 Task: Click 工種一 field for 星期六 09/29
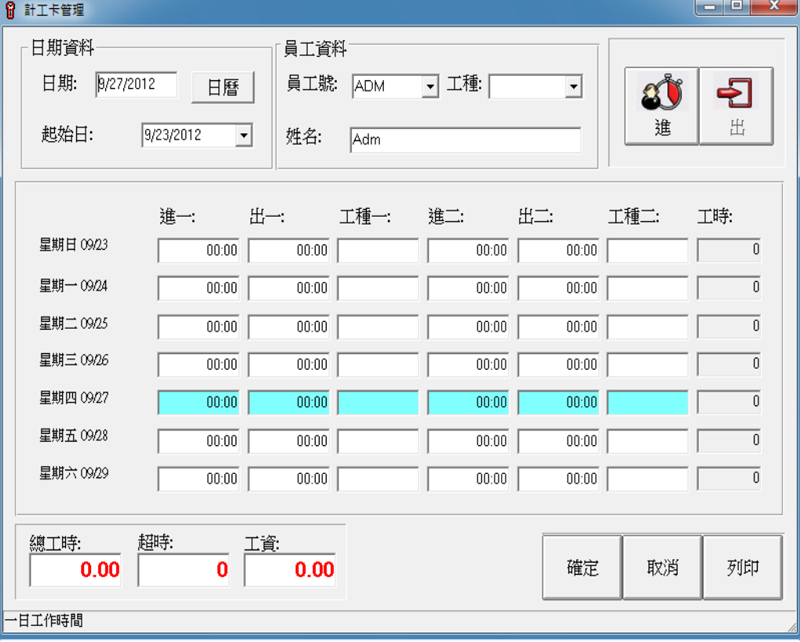378,479
